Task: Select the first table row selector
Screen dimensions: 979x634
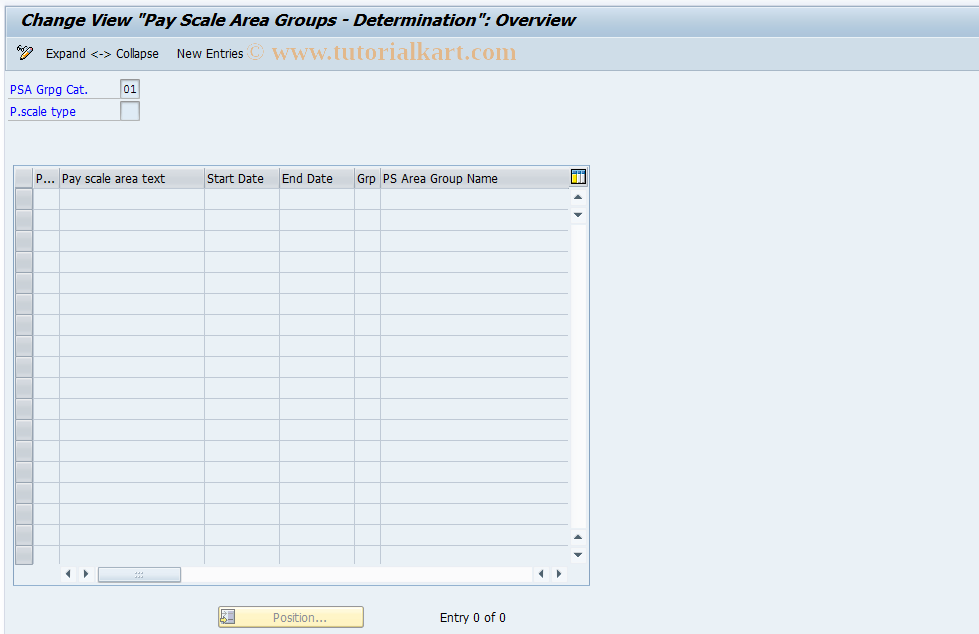Action: pos(24,199)
